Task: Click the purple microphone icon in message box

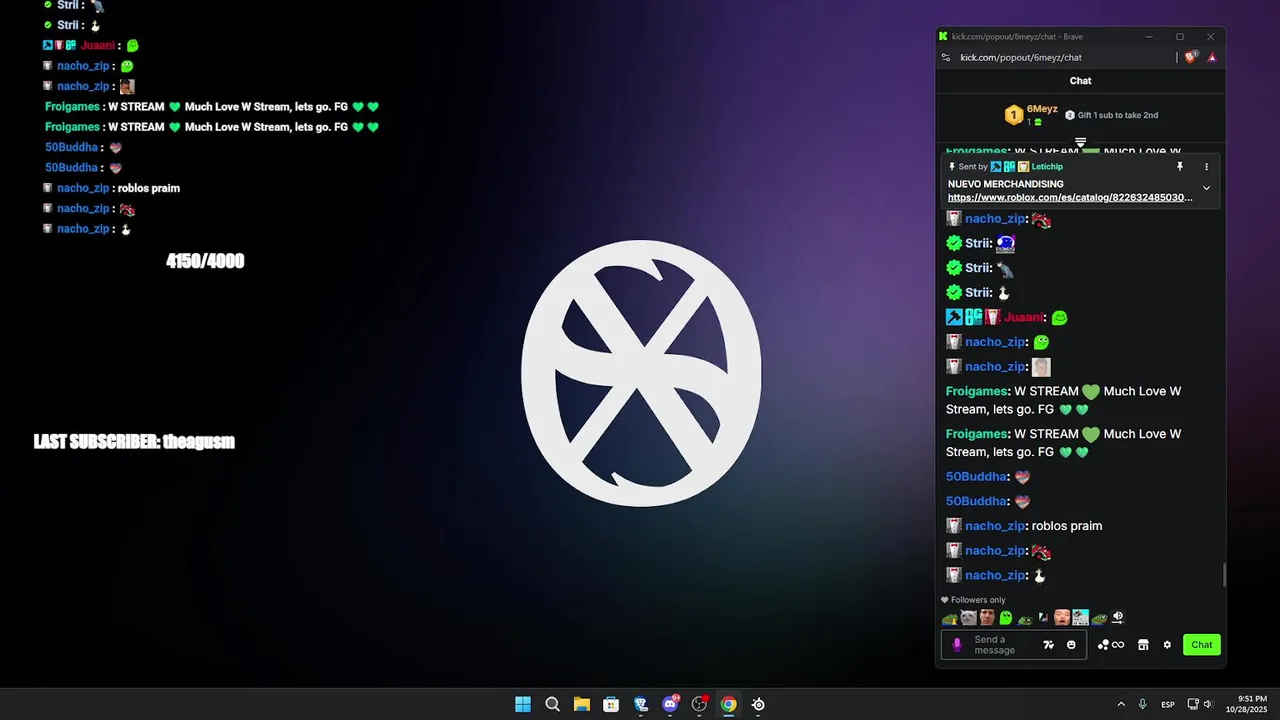Action: (x=957, y=645)
